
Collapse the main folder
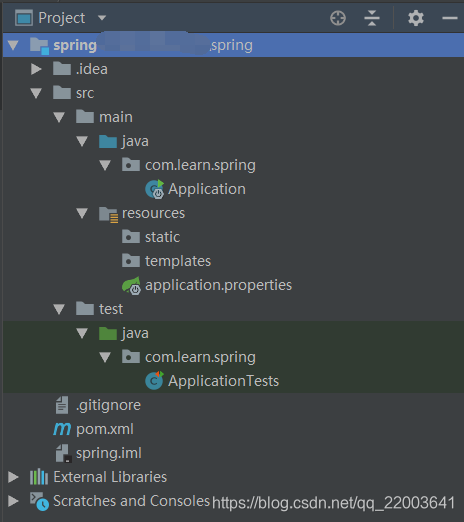[x=59, y=117]
